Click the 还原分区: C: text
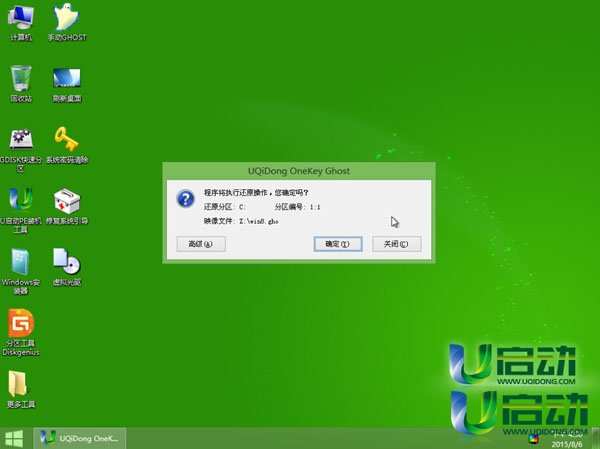Image resolution: width=600 pixels, height=449 pixels. pos(225,207)
